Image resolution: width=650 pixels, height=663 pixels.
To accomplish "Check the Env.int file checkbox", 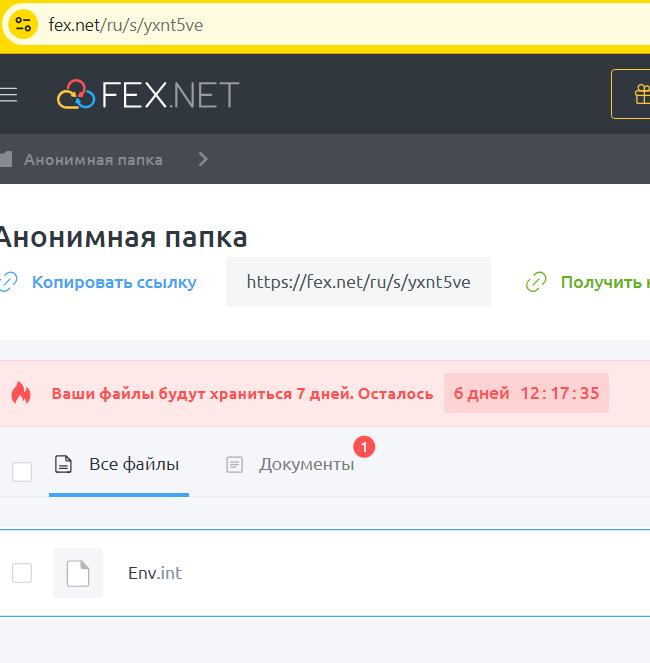I will pyautogui.click(x=22, y=573).
